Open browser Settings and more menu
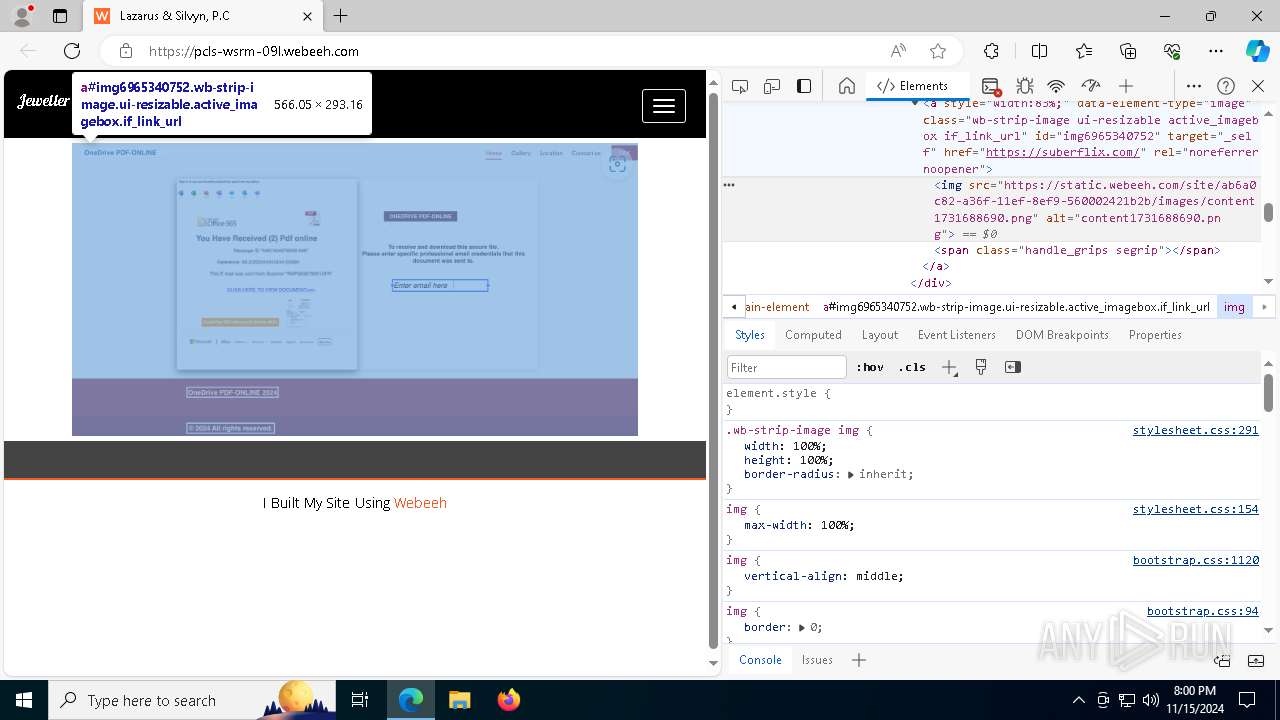 1216,51
